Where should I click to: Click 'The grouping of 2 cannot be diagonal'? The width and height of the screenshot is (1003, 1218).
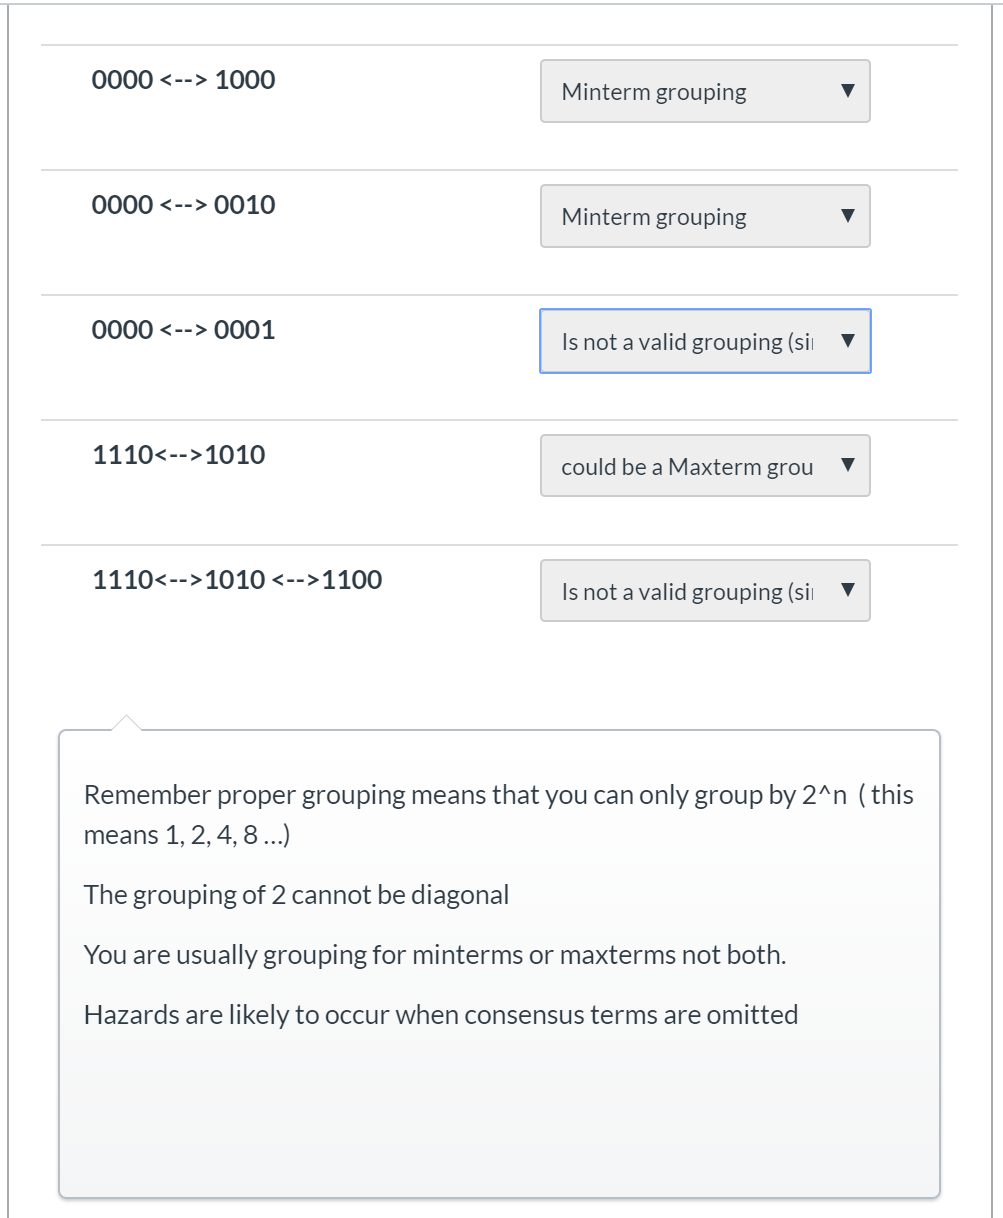[296, 894]
